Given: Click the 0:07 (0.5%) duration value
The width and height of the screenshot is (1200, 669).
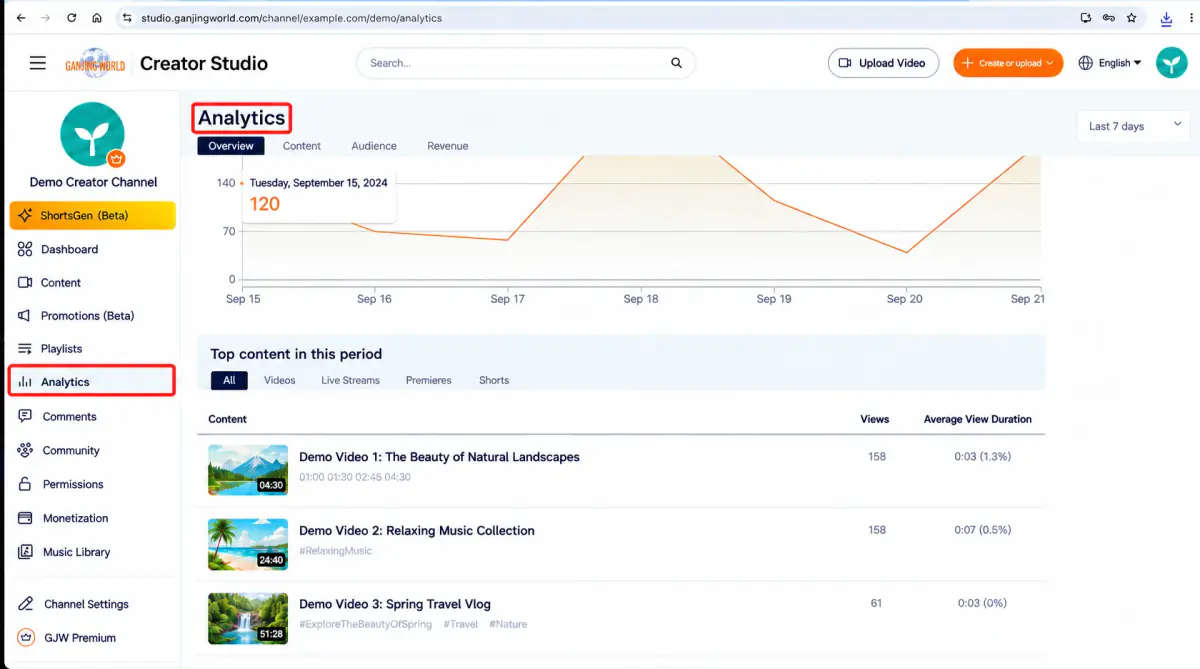Looking at the screenshot, I should (983, 530).
